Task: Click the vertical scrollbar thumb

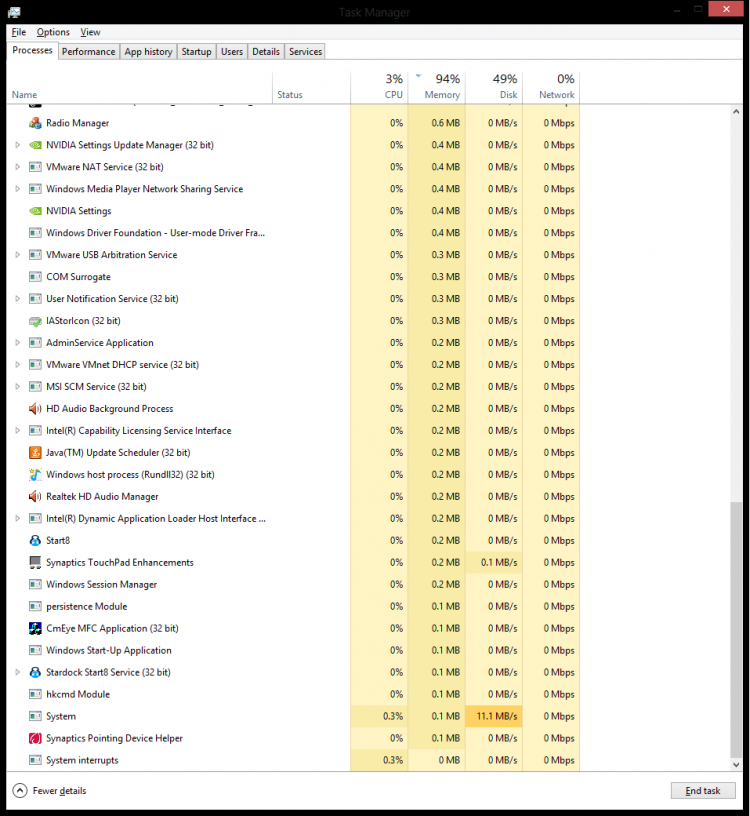Action: pyautogui.click(x=736, y=630)
